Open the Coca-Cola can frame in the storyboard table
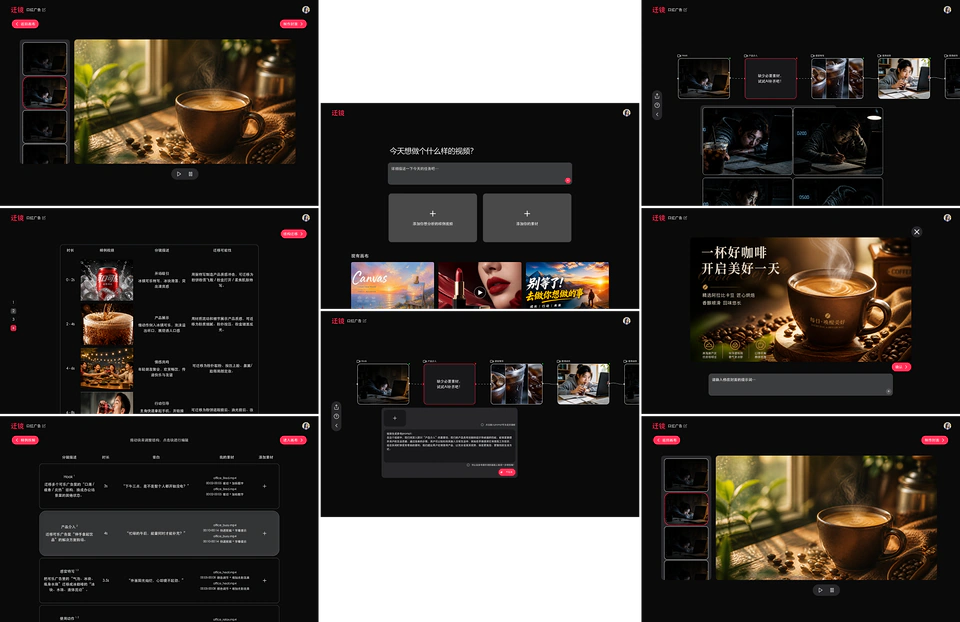This screenshot has height=622, width=960. coord(107,280)
